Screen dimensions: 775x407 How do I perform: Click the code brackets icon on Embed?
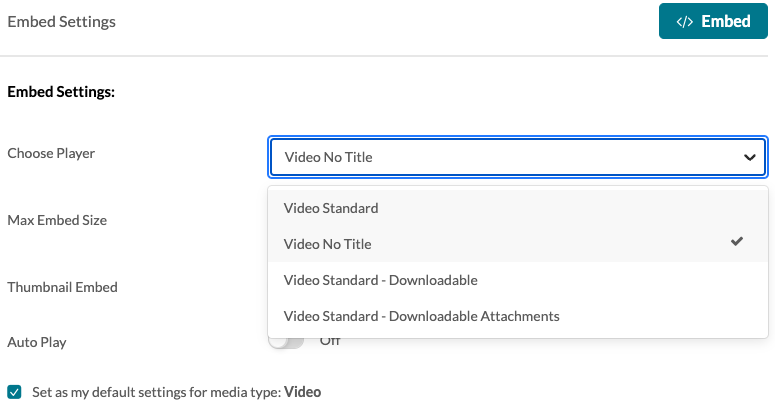[x=685, y=22]
